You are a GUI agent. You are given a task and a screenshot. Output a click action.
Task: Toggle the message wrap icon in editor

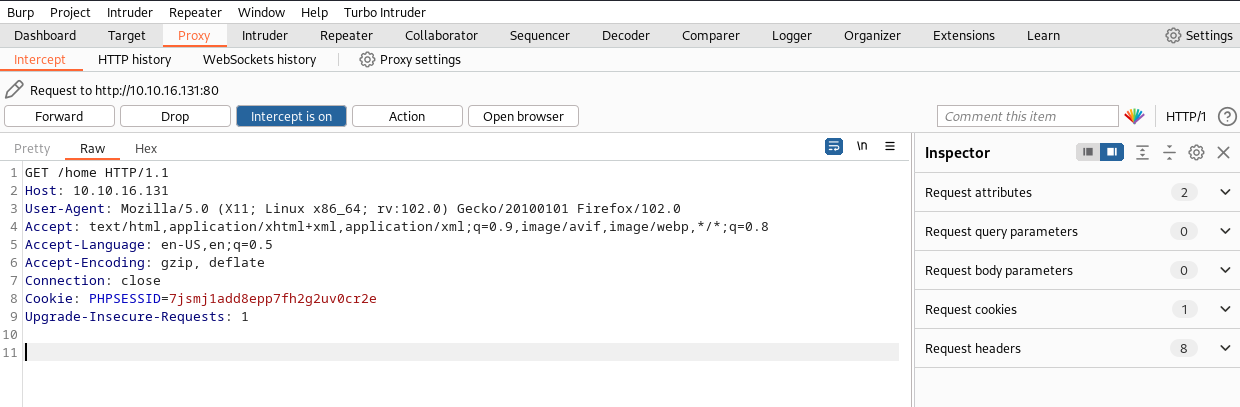click(834, 147)
